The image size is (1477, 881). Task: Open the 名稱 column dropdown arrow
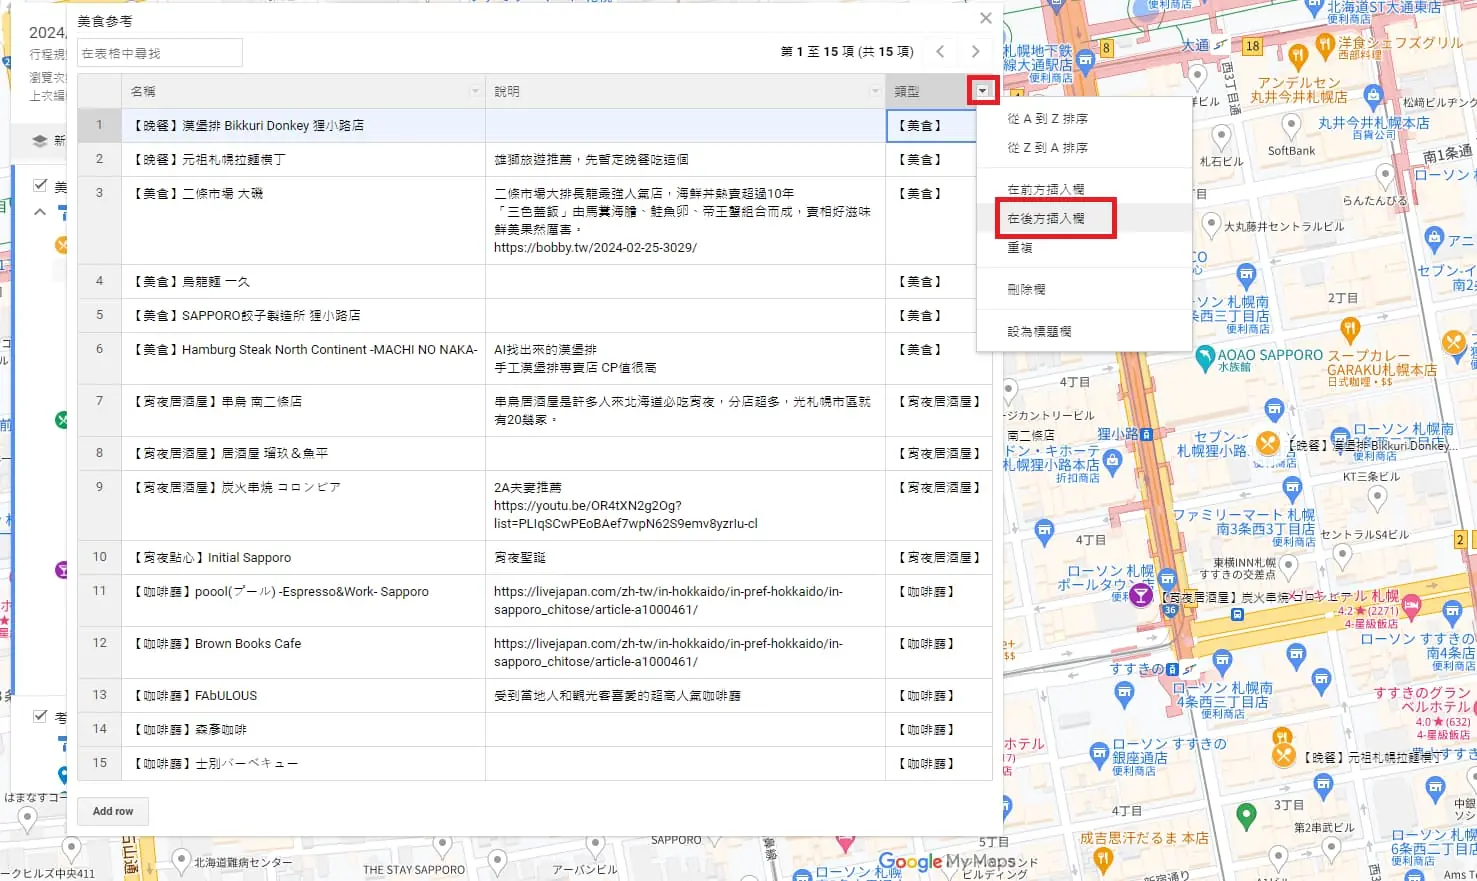click(475, 91)
